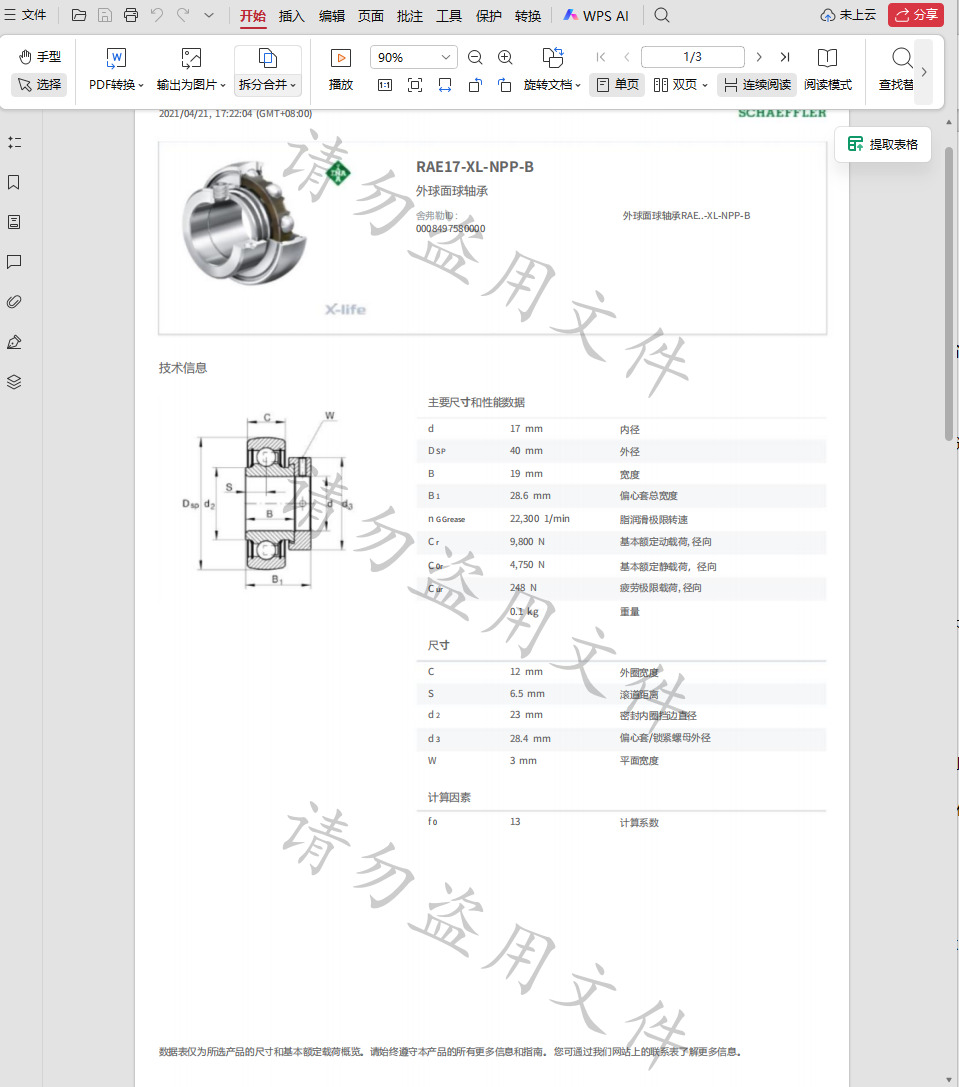Open the attachments paperclip panel
The height and width of the screenshot is (1087, 959).
[x=14, y=302]
